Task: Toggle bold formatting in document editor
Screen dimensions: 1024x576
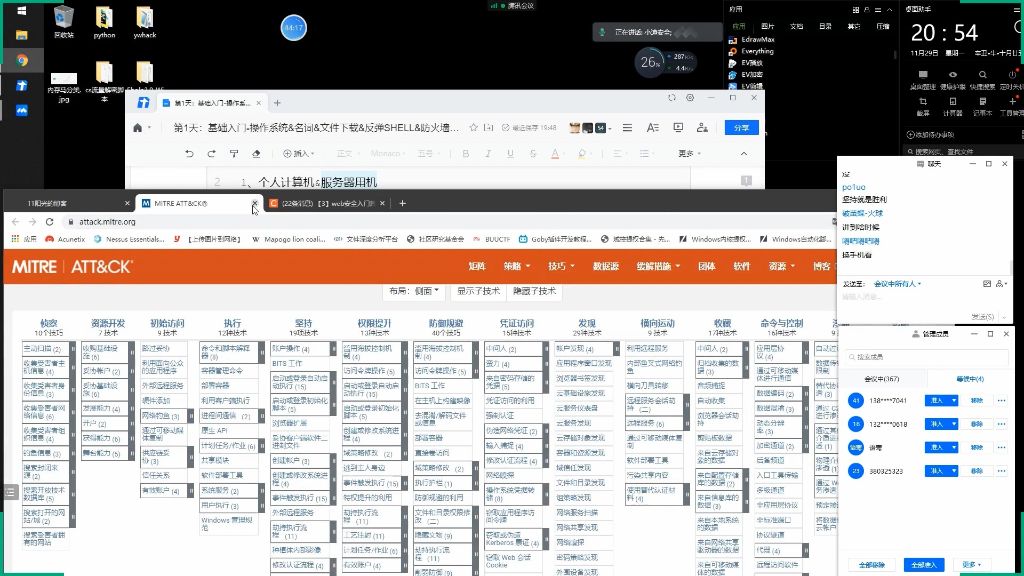Action: tap(466, 153)
